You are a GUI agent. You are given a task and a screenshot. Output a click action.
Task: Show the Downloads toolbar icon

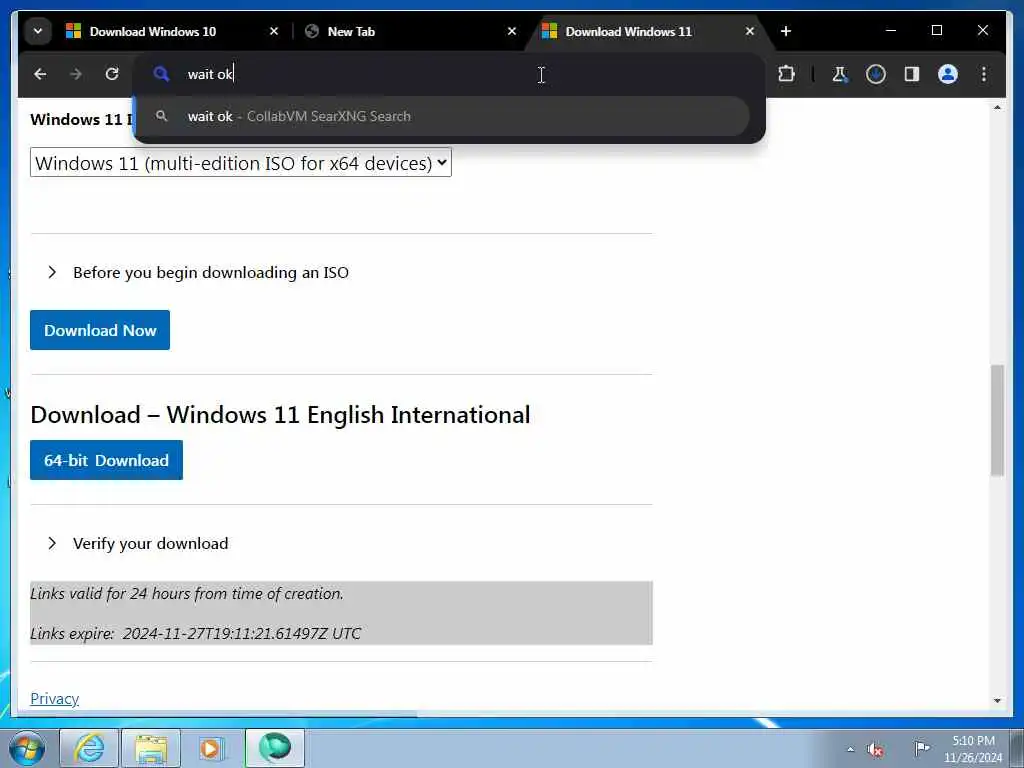tap(876, 74)
